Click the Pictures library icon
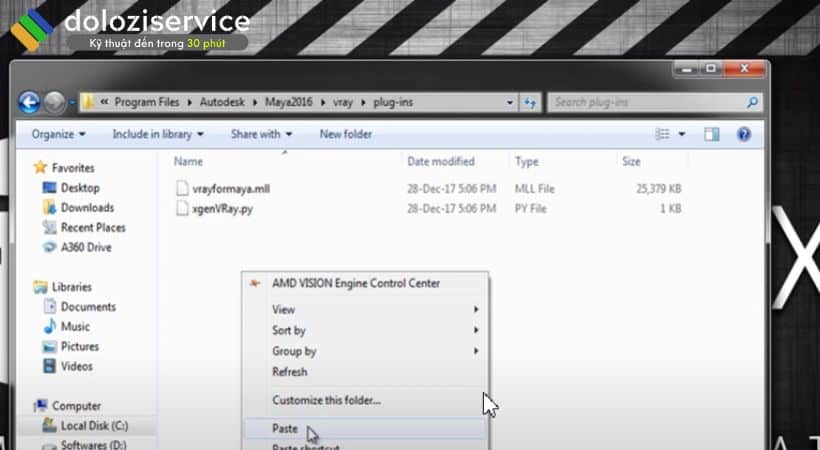The height and width of the screenshot is (450, 820). click(50, 346)
